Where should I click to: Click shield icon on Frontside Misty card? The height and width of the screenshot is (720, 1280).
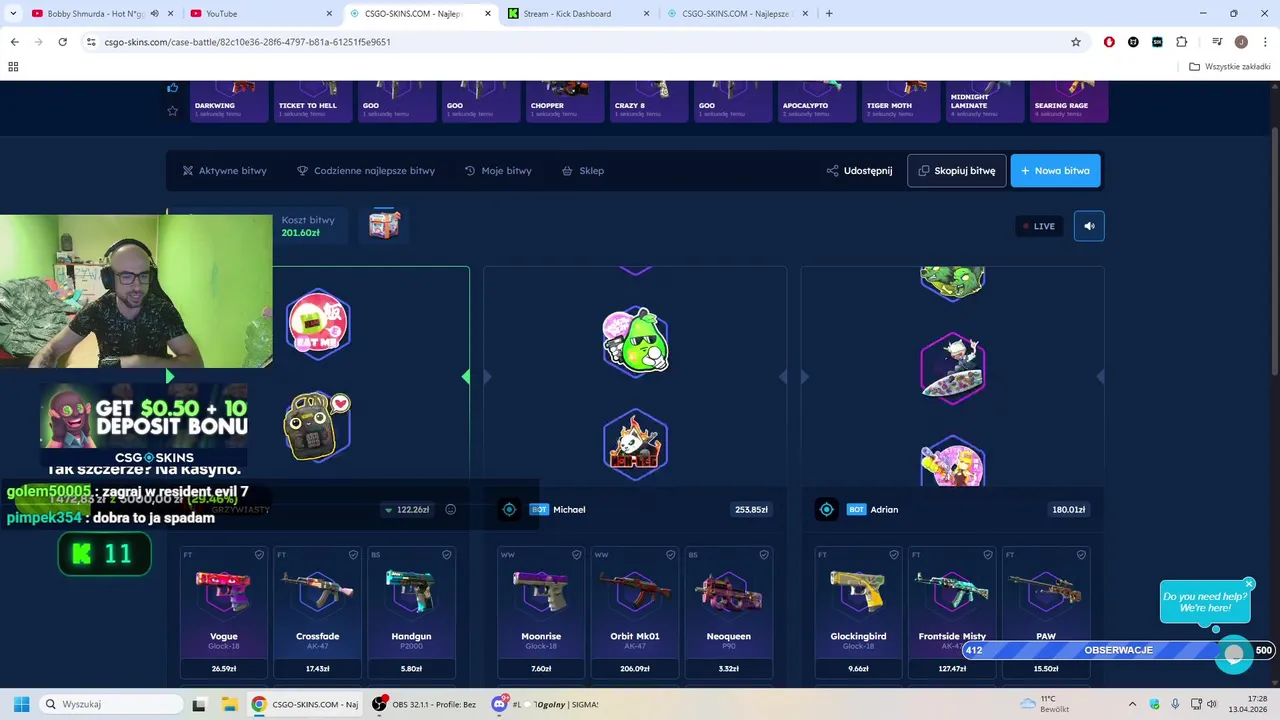pos(987,555)
